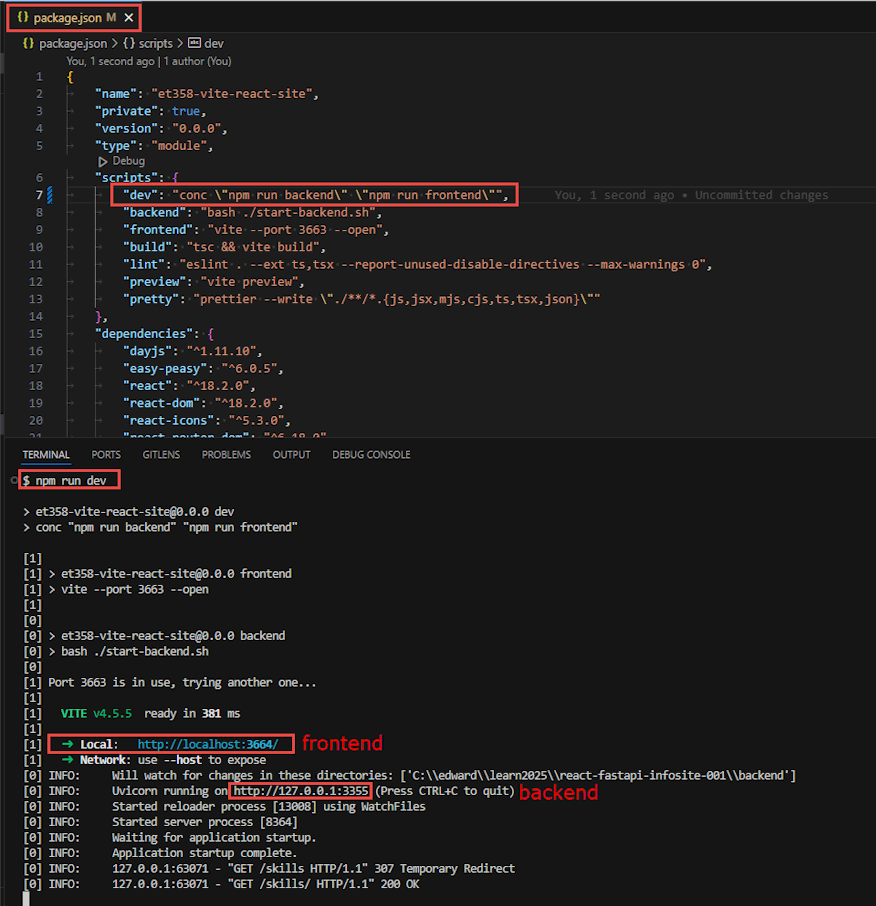Viewport: 876px width, 906px height.
Task: Switch to the OUTPUT panel tab
Action: [x=291, y=454]
